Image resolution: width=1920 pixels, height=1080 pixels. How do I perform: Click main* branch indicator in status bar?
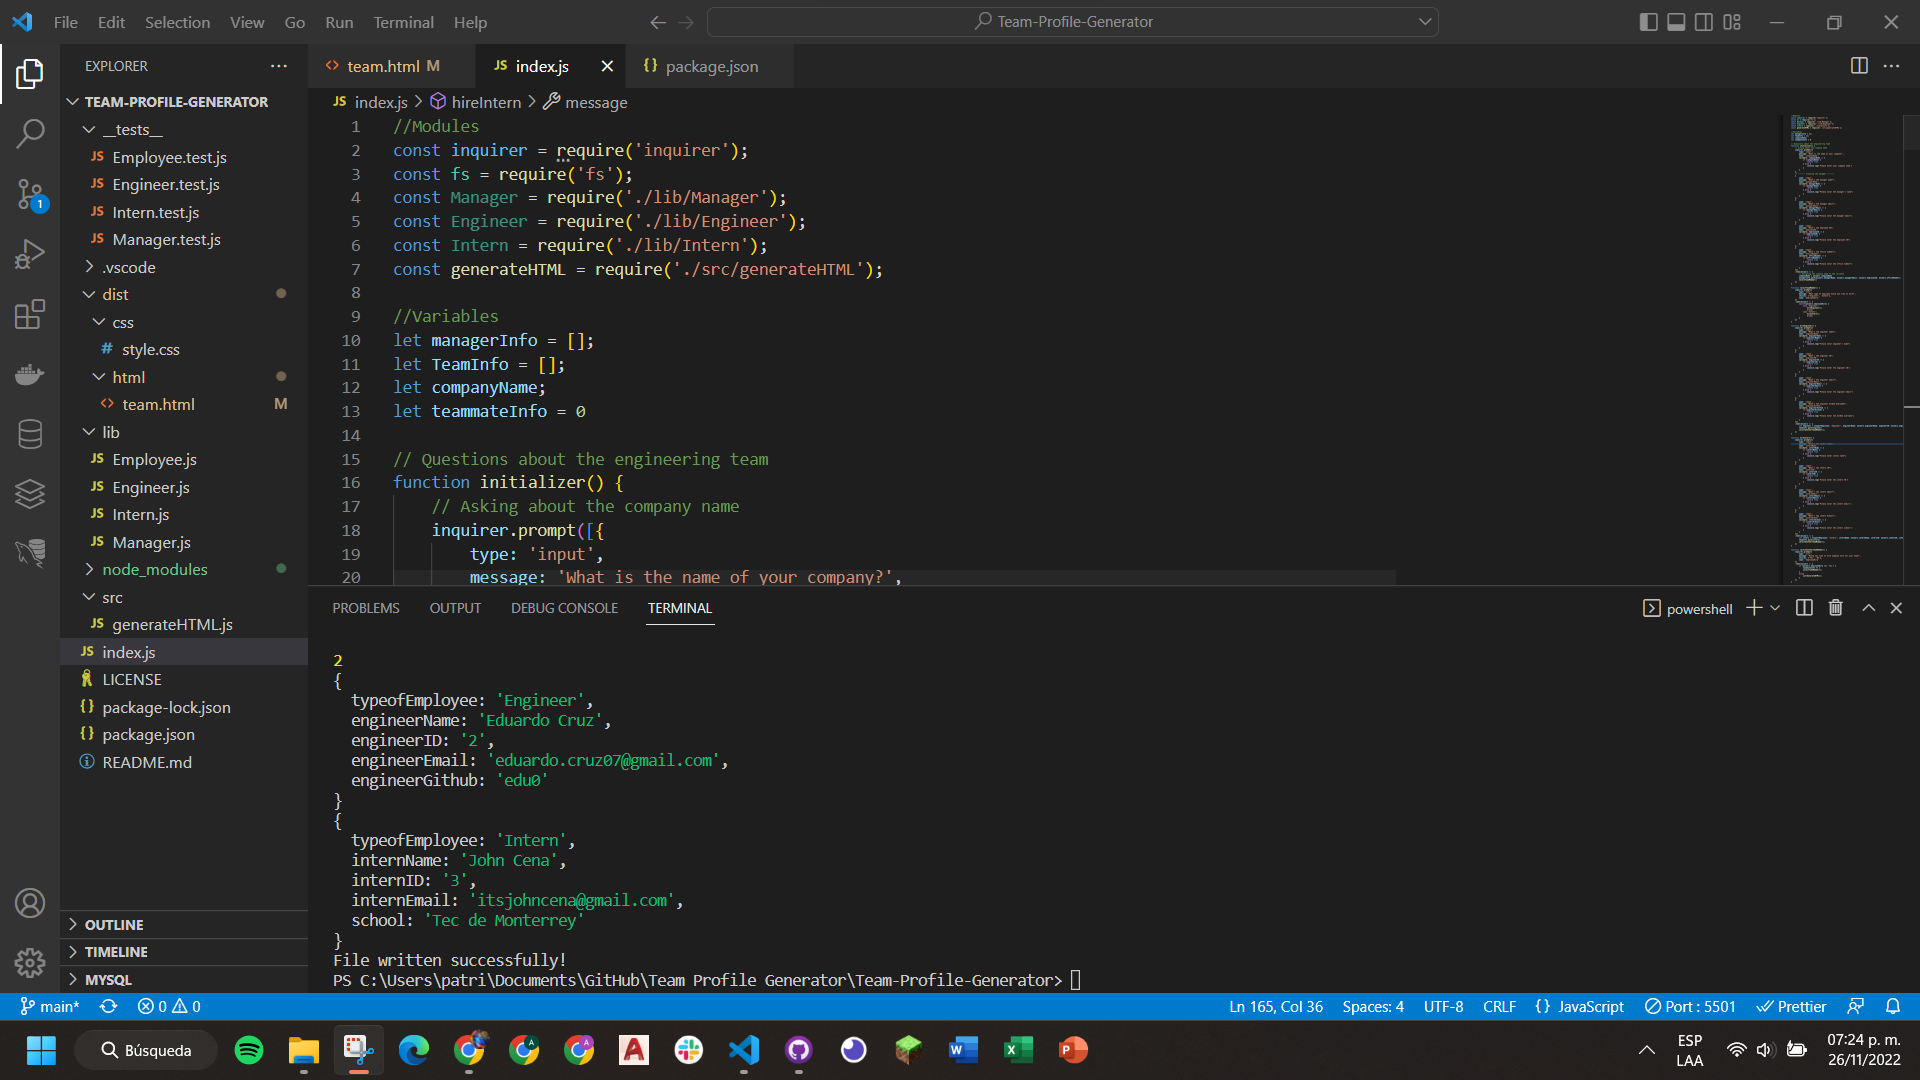(x=50, y=1006)
